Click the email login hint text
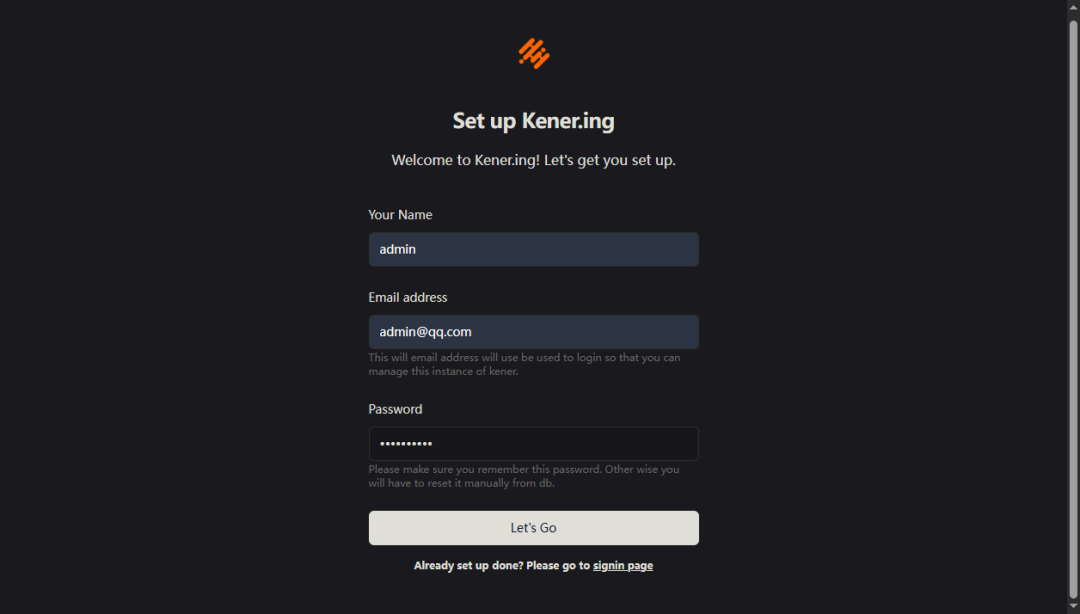The height and width of the screenshot is (614, 1080). click(x=524, y=365)
